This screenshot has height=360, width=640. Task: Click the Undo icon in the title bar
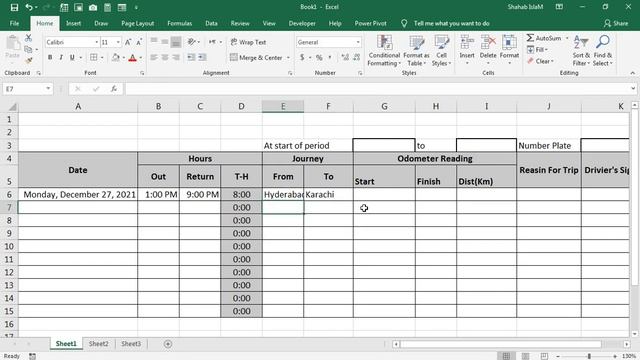29,7
